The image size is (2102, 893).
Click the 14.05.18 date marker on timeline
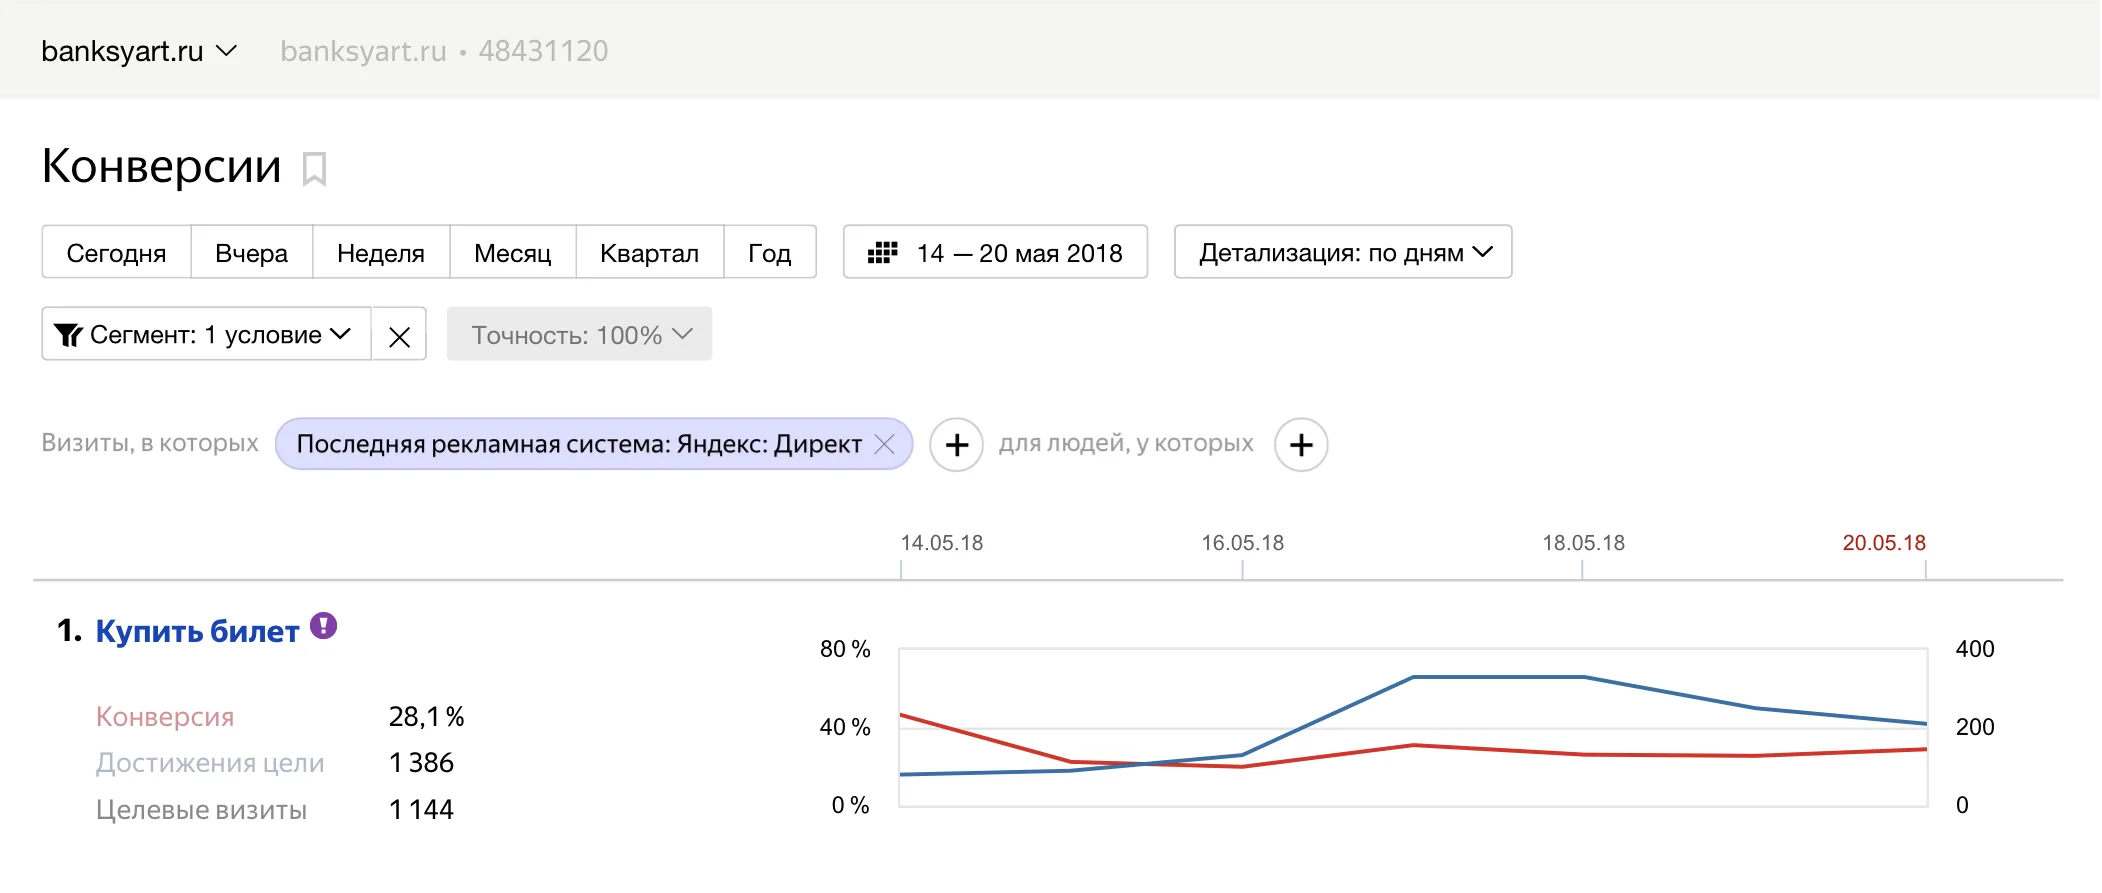coord(942,543)
